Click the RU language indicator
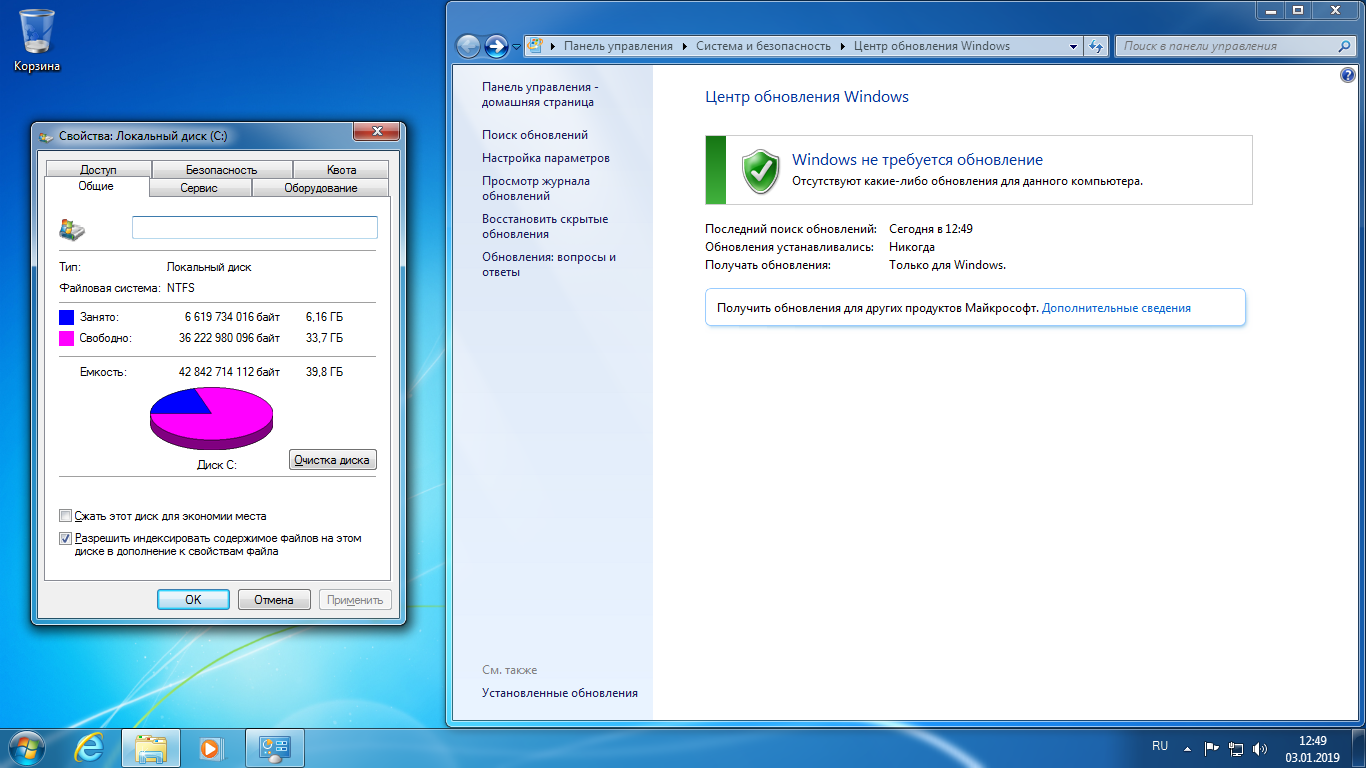 [1160, 746]
